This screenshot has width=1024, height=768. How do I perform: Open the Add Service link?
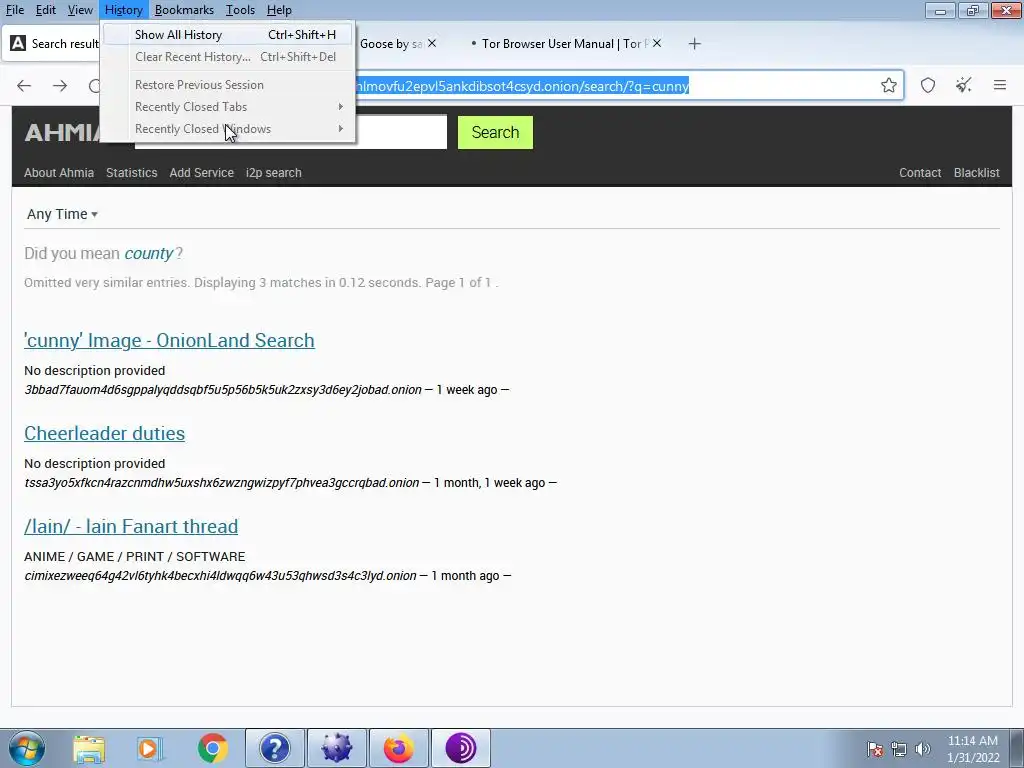click(x=201, y=173)
